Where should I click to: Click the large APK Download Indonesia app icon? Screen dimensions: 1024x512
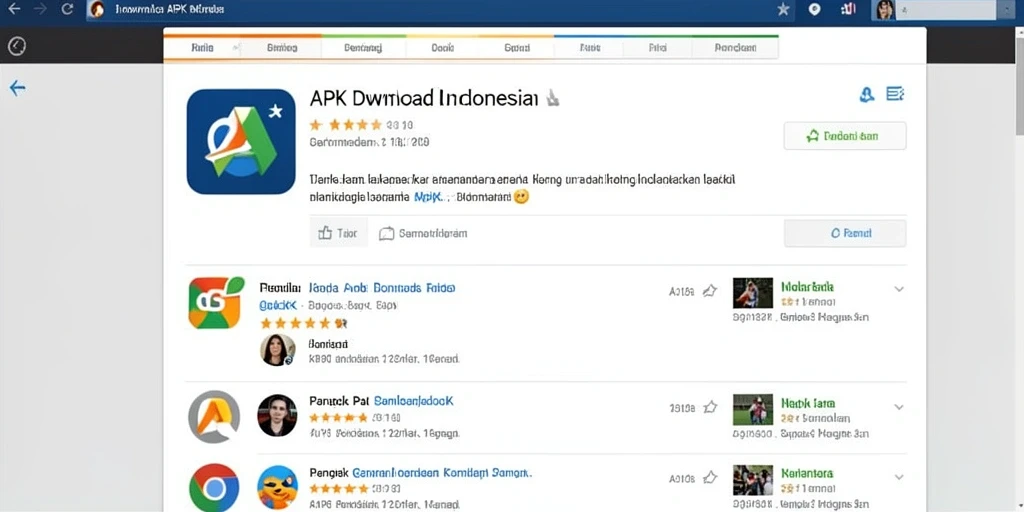[x=241, y=142]
